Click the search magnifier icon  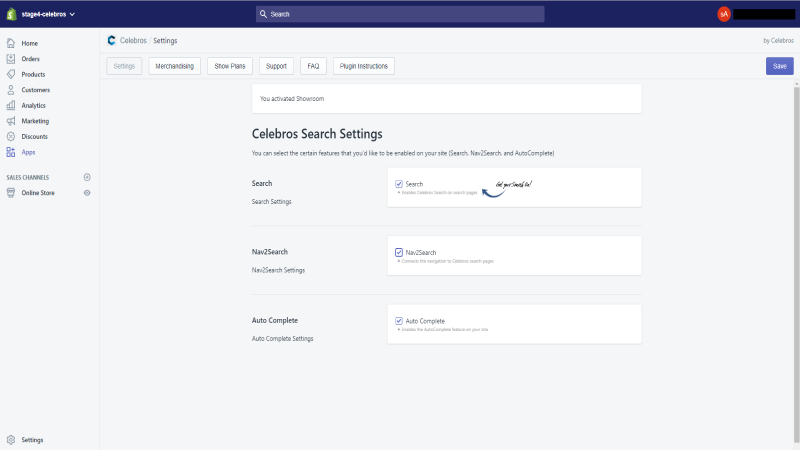[x=263, y=14]
